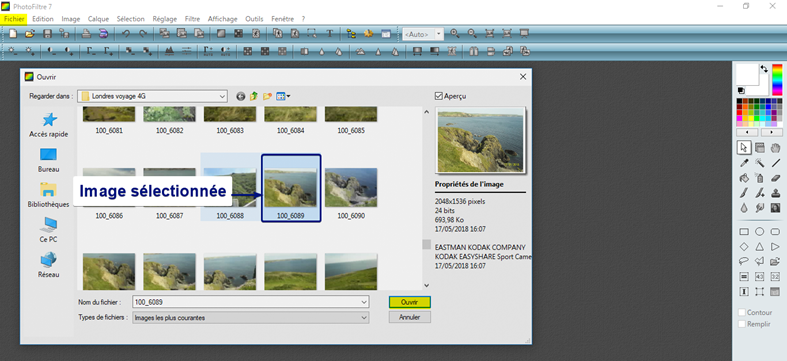Screen dimensions: 787x361
Task: Open the <Auto> zoom level dropdown
Action: point(439,34)
